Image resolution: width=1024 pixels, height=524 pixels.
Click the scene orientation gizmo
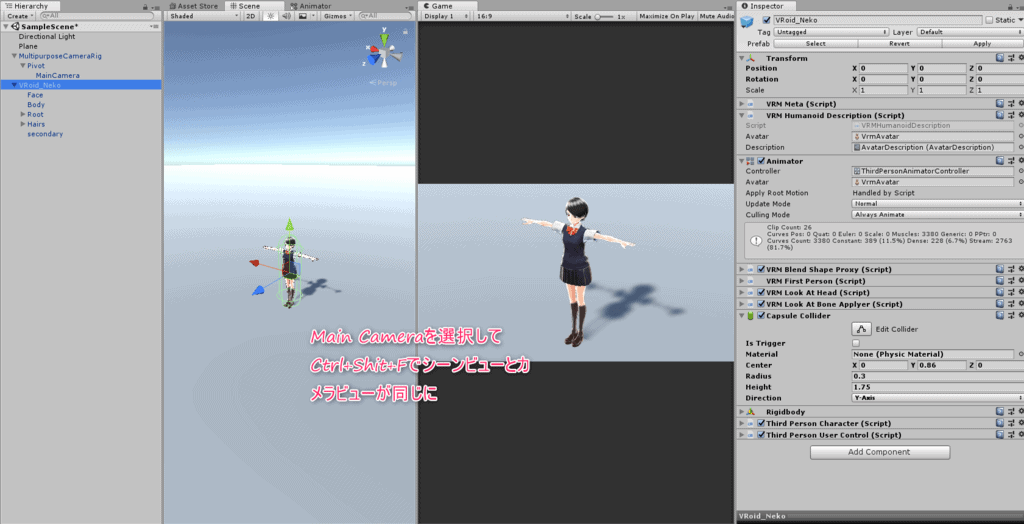[x=383, y=55]
